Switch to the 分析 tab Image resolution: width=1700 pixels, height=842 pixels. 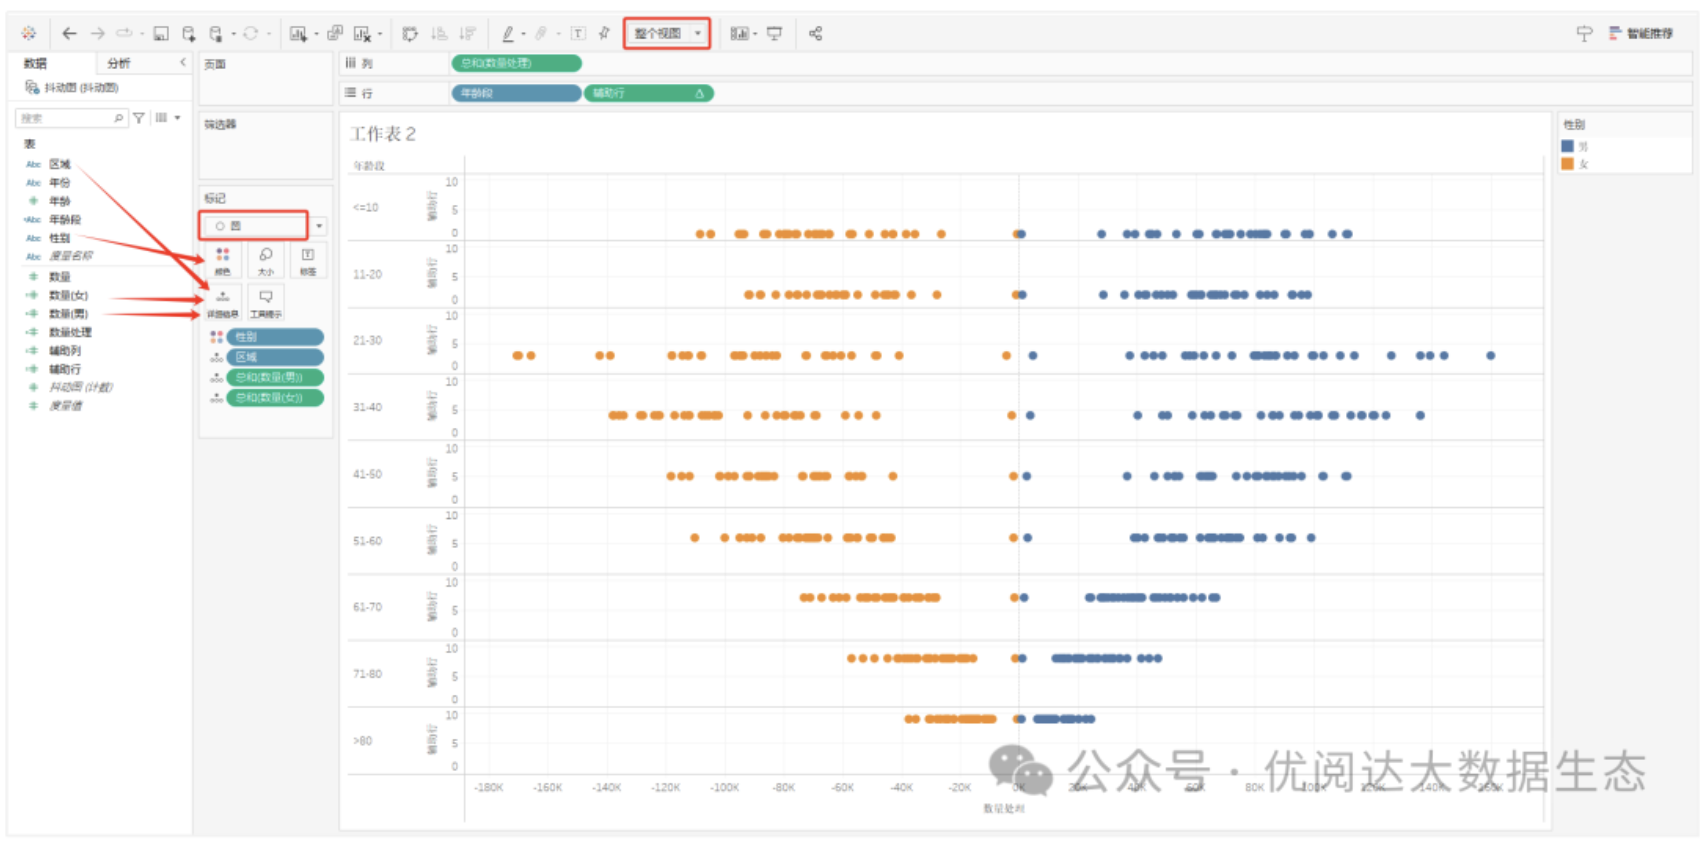tap(119, 63)
